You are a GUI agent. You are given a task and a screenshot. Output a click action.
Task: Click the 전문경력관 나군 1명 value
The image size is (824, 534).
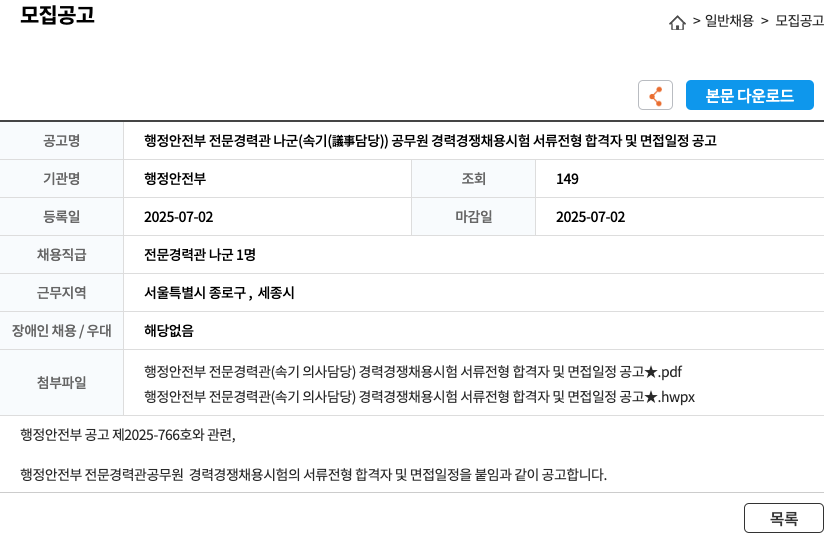point(200,255)
